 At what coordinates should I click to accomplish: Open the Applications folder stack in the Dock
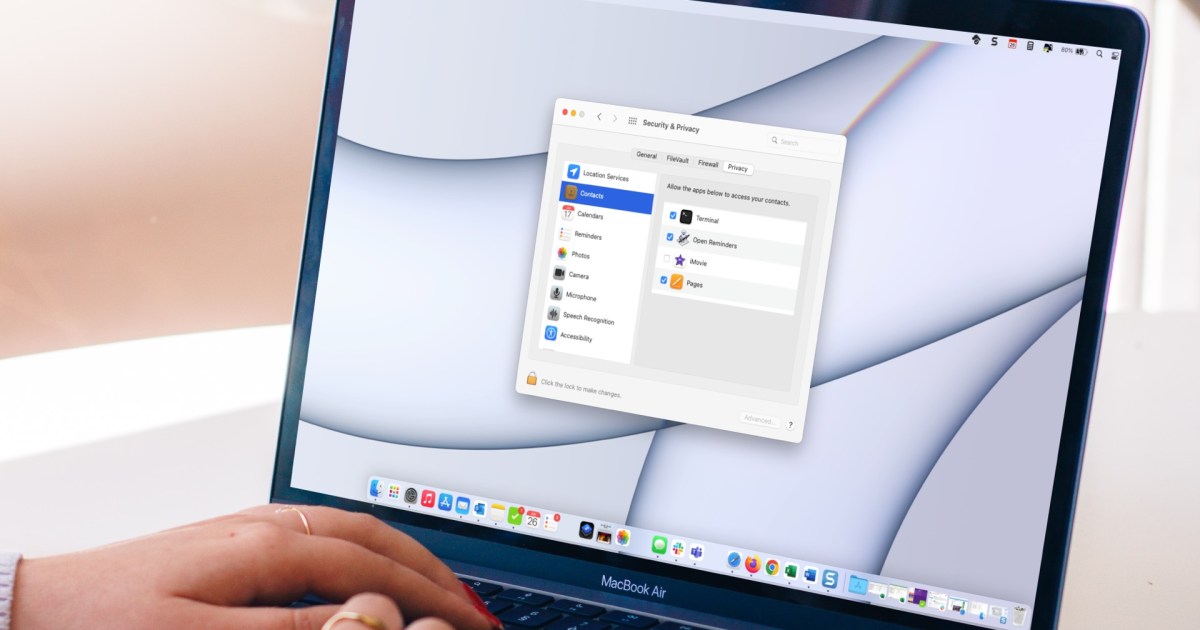tap(858, 585)
